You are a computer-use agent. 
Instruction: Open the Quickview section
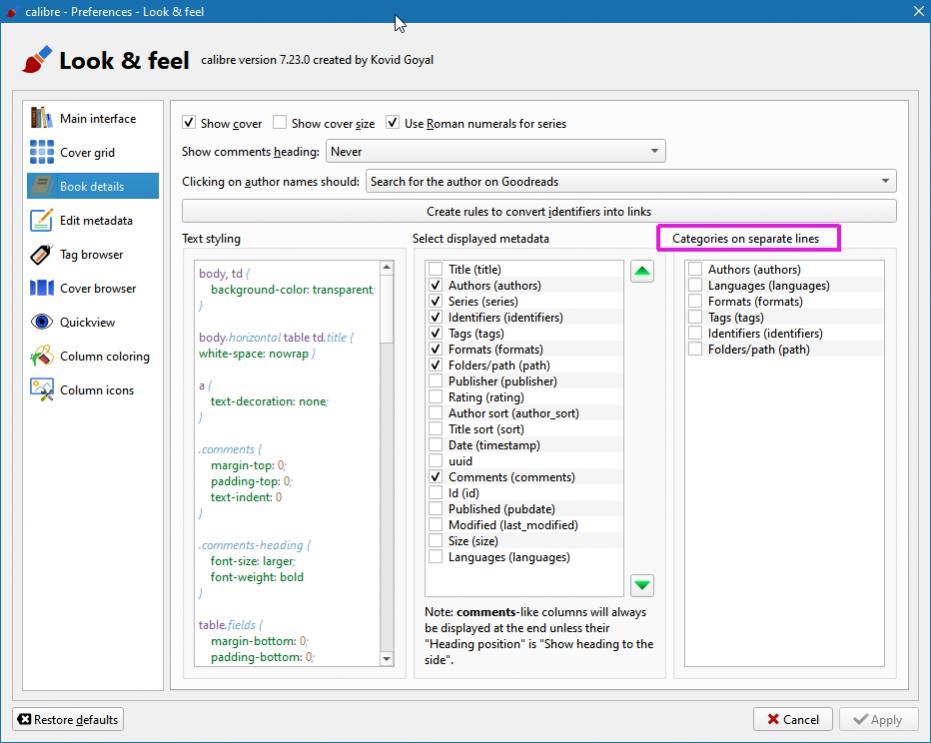click(x=93, y=322)
